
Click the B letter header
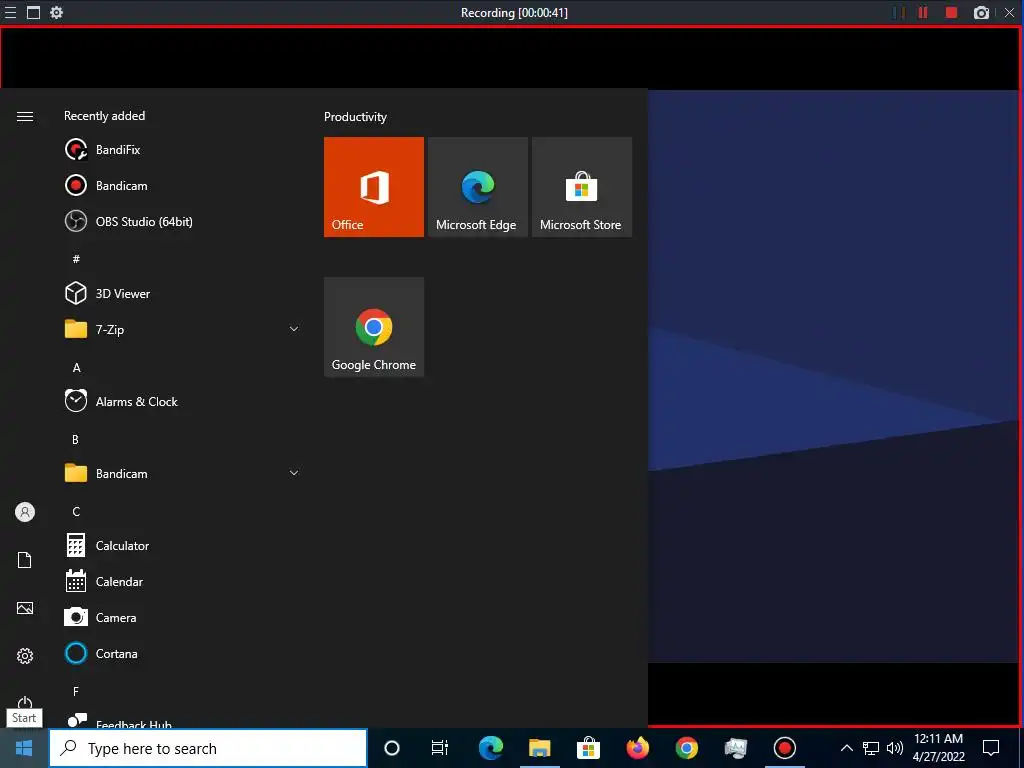click(76, 440)
